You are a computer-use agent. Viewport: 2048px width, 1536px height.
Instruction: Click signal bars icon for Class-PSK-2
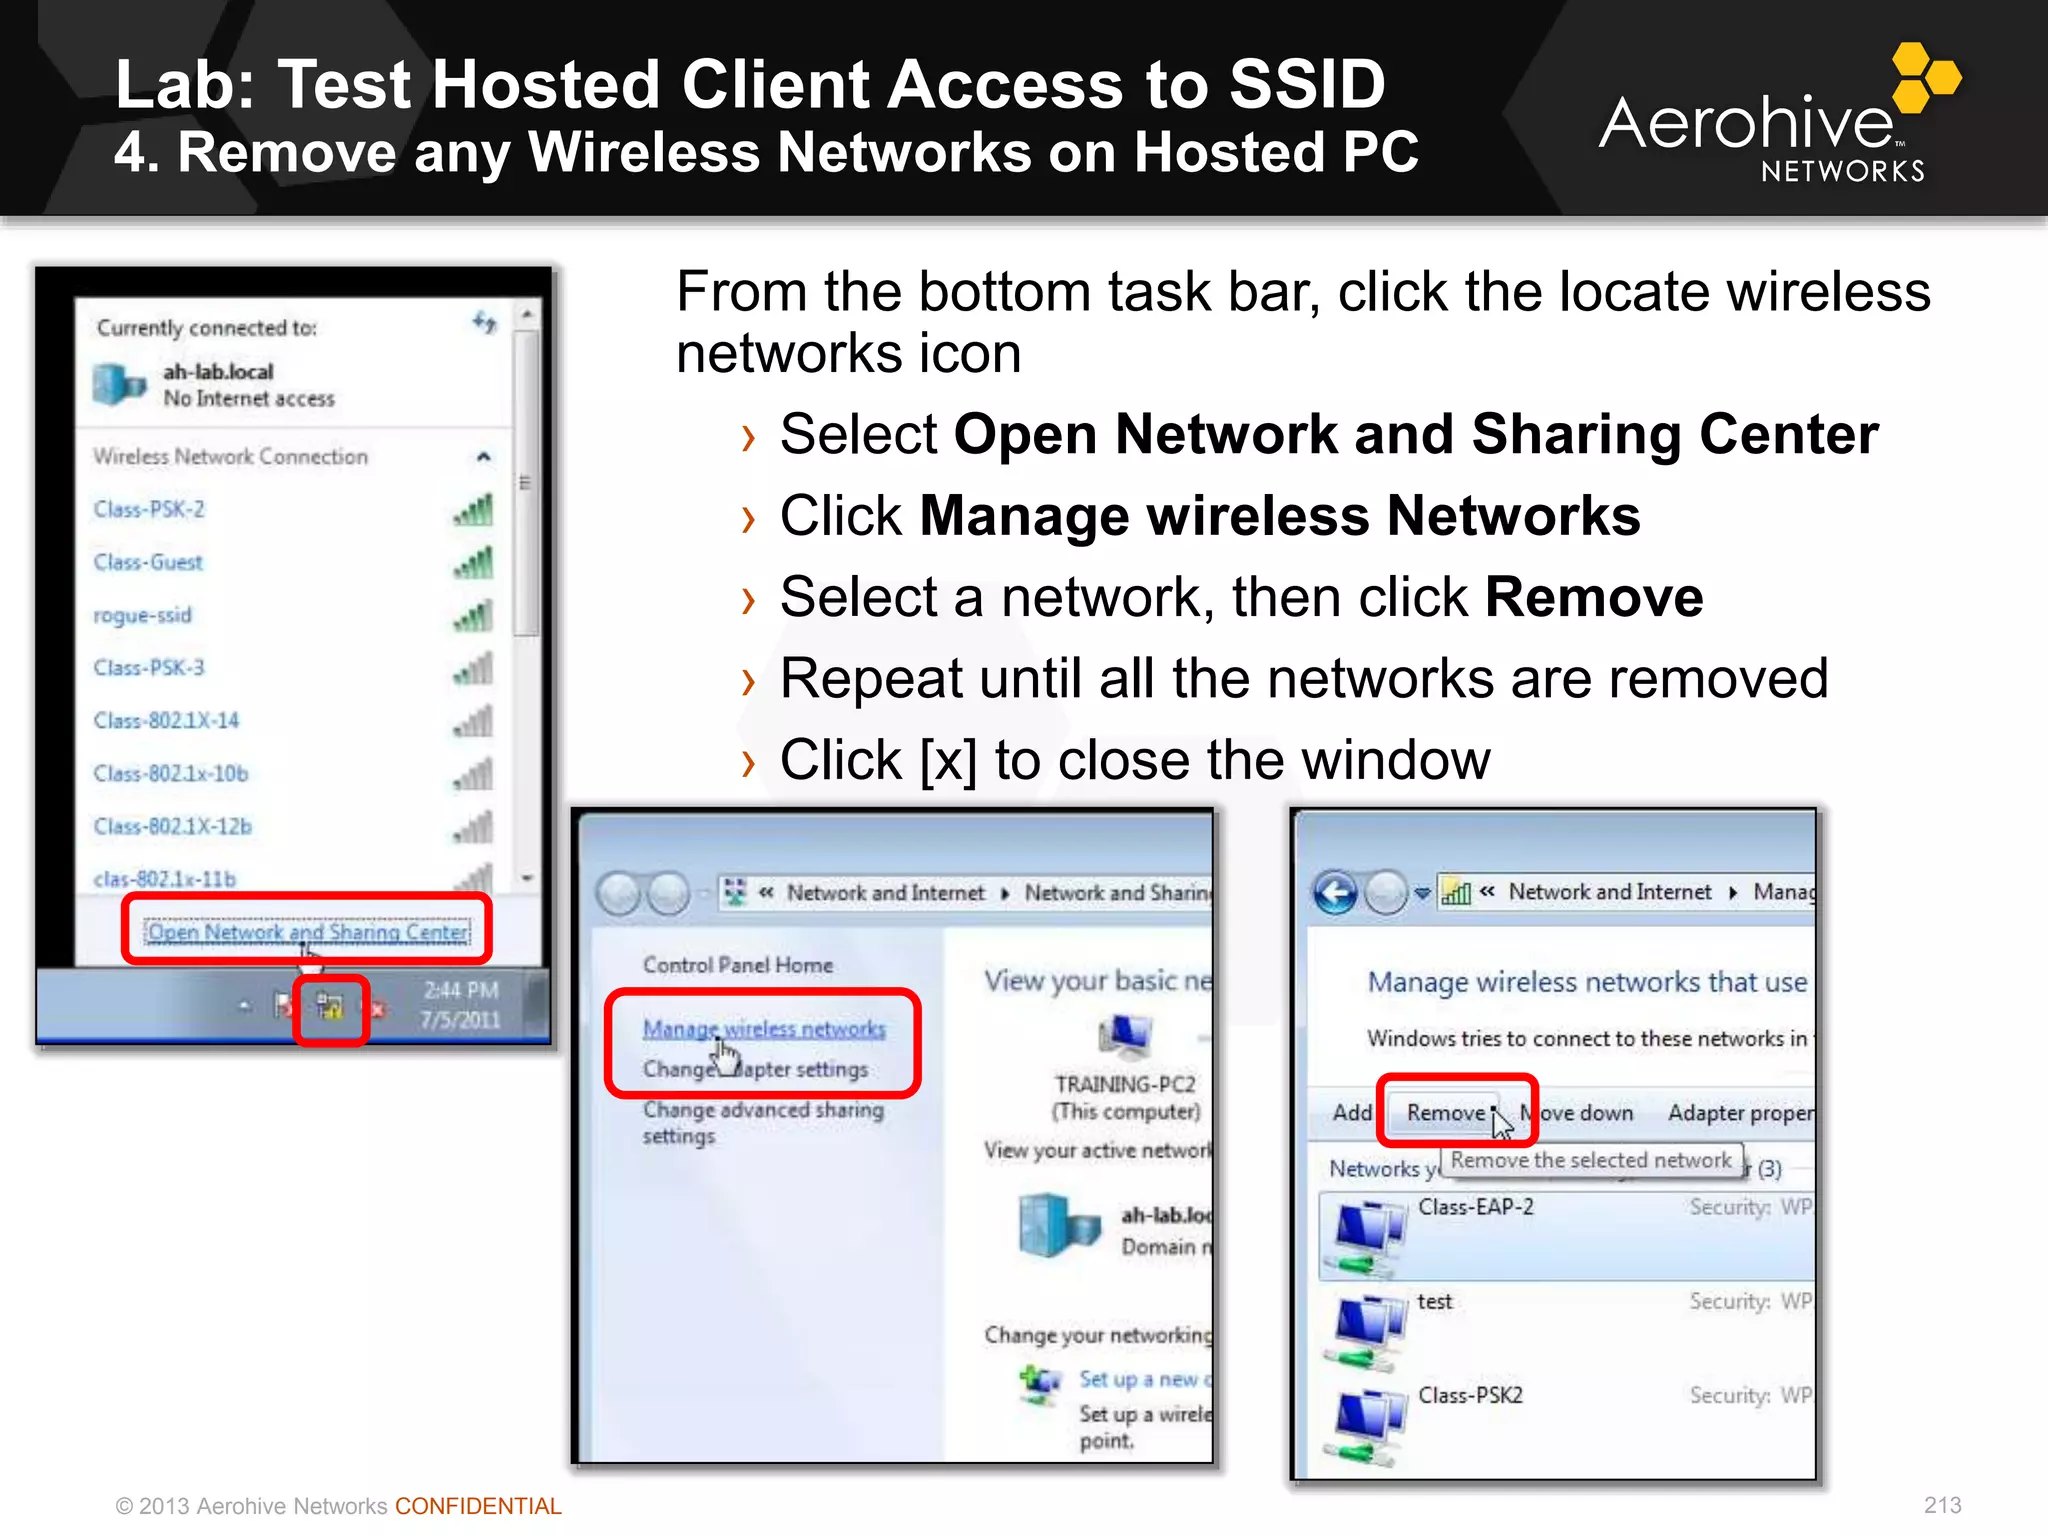(474, 510)
